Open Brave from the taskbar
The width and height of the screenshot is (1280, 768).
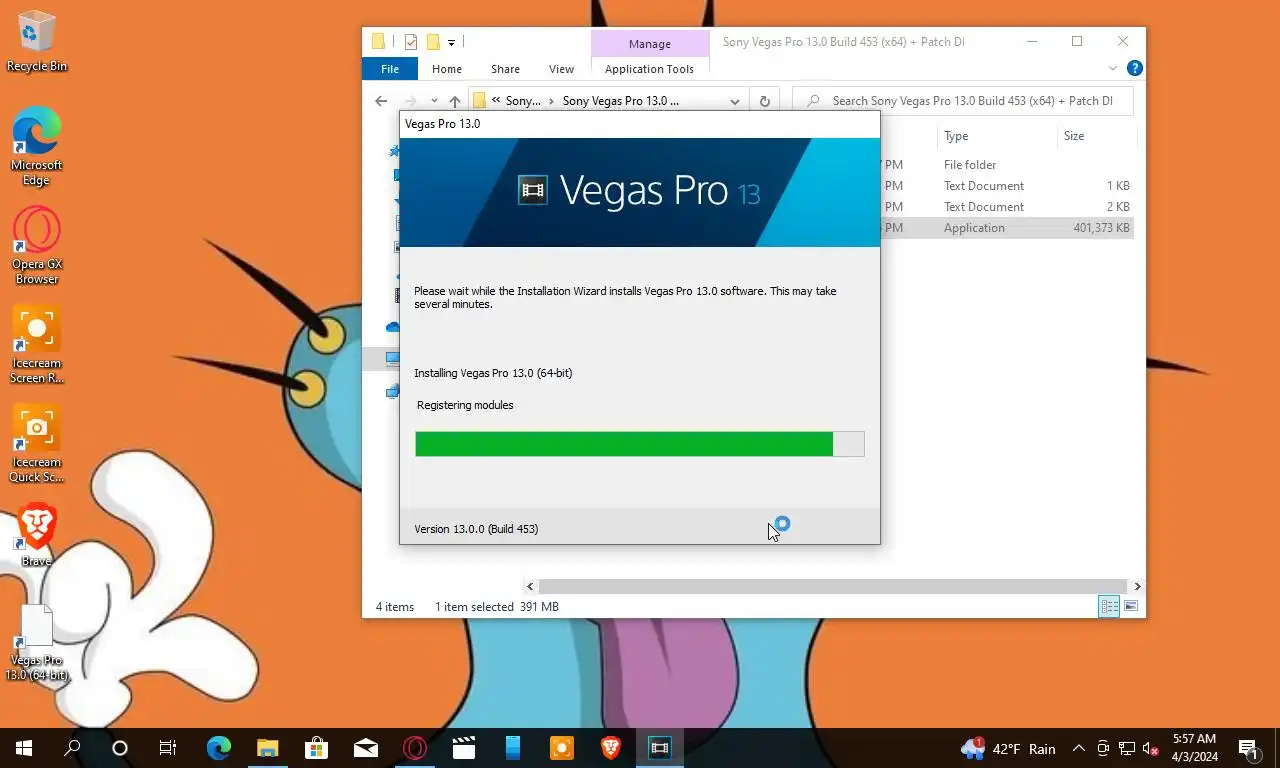[610, 748]
